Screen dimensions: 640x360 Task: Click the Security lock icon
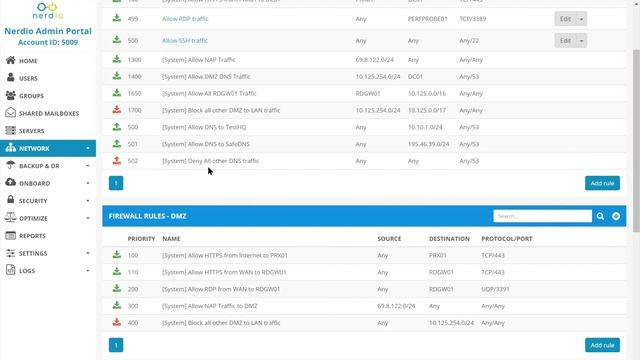[x=11, y=200]
